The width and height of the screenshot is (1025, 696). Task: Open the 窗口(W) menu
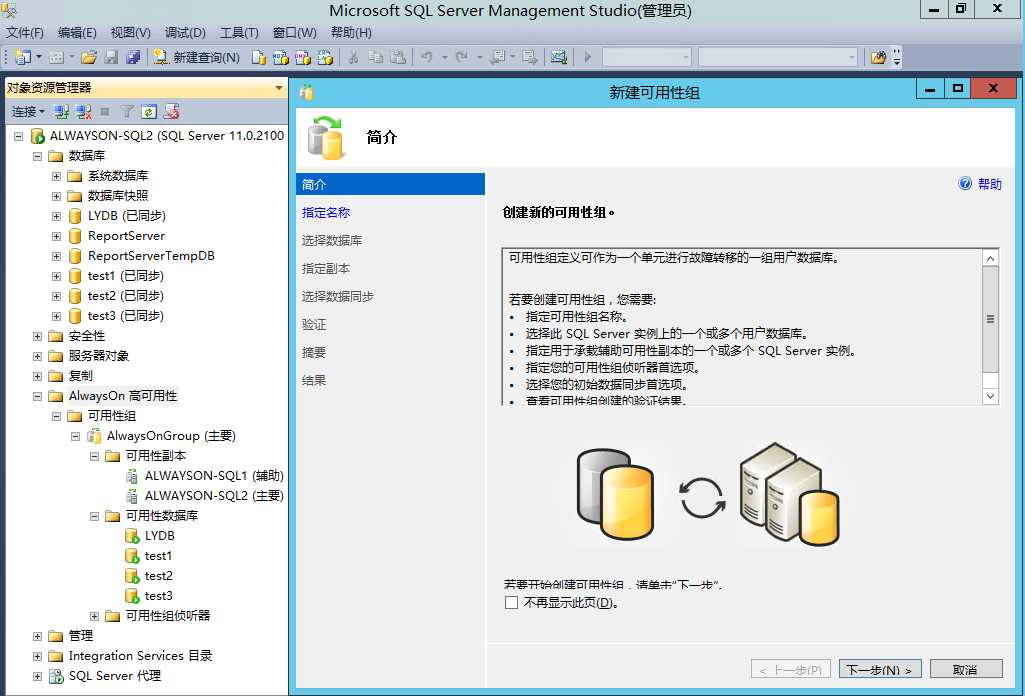tap(294, 33)
